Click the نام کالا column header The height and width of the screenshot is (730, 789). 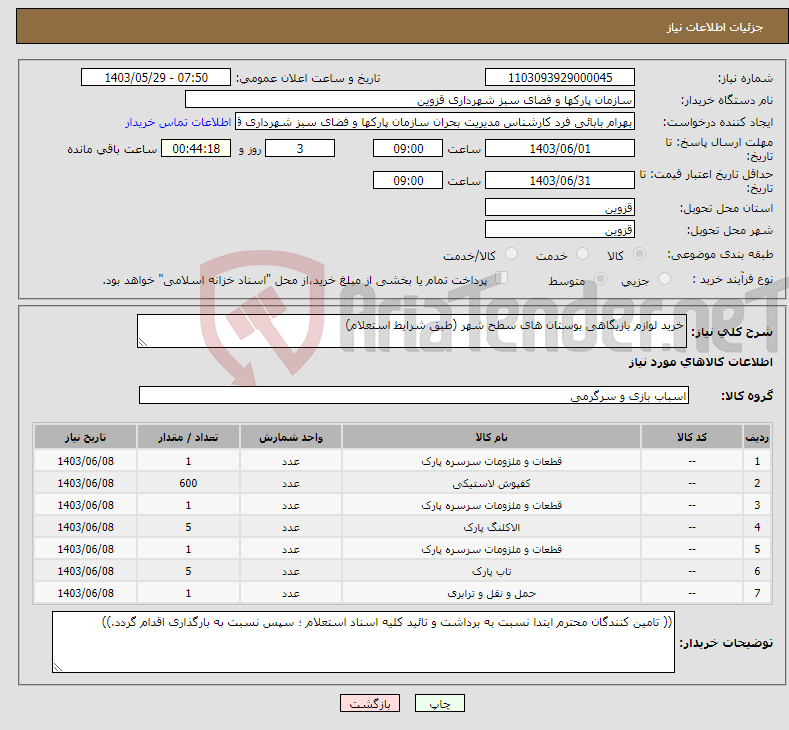pos(491,437)
